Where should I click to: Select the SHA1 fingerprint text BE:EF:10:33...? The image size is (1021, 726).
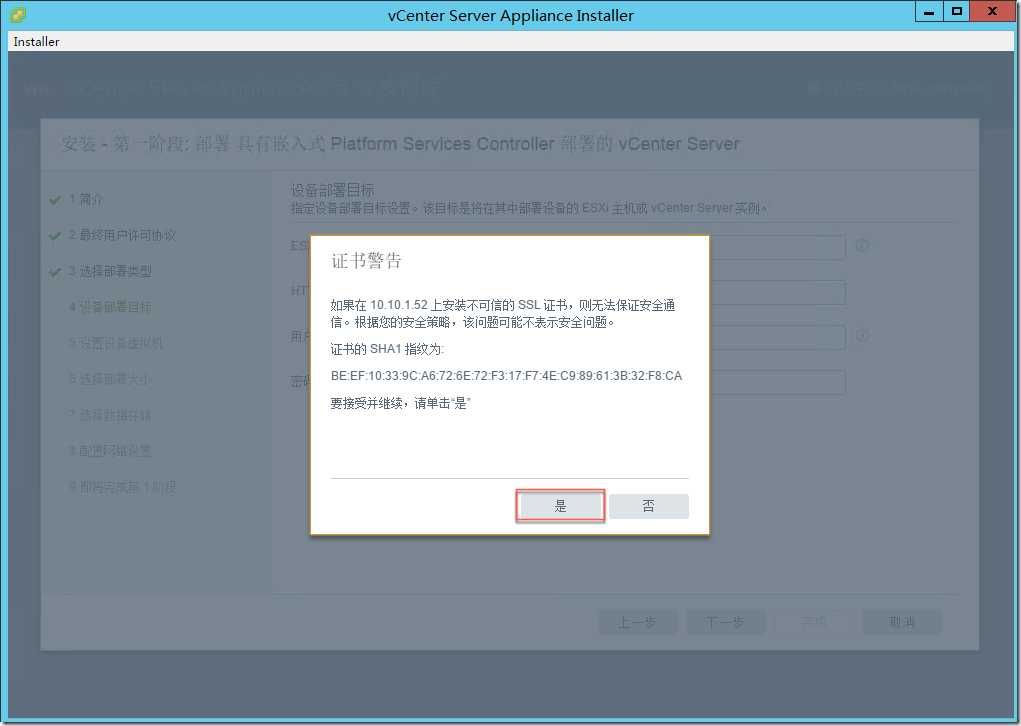click(506, 376)
